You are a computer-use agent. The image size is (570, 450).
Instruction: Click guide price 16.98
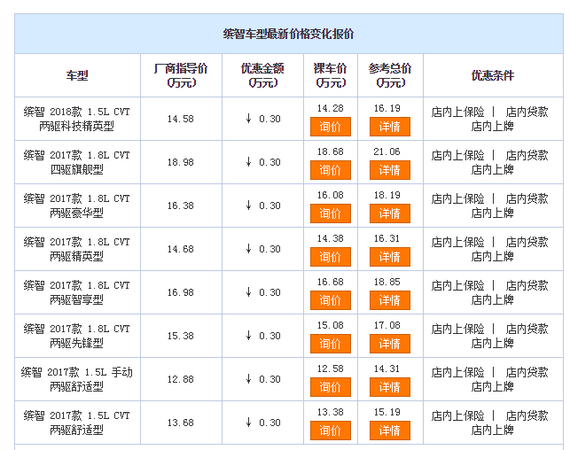[x=181, y=293]
